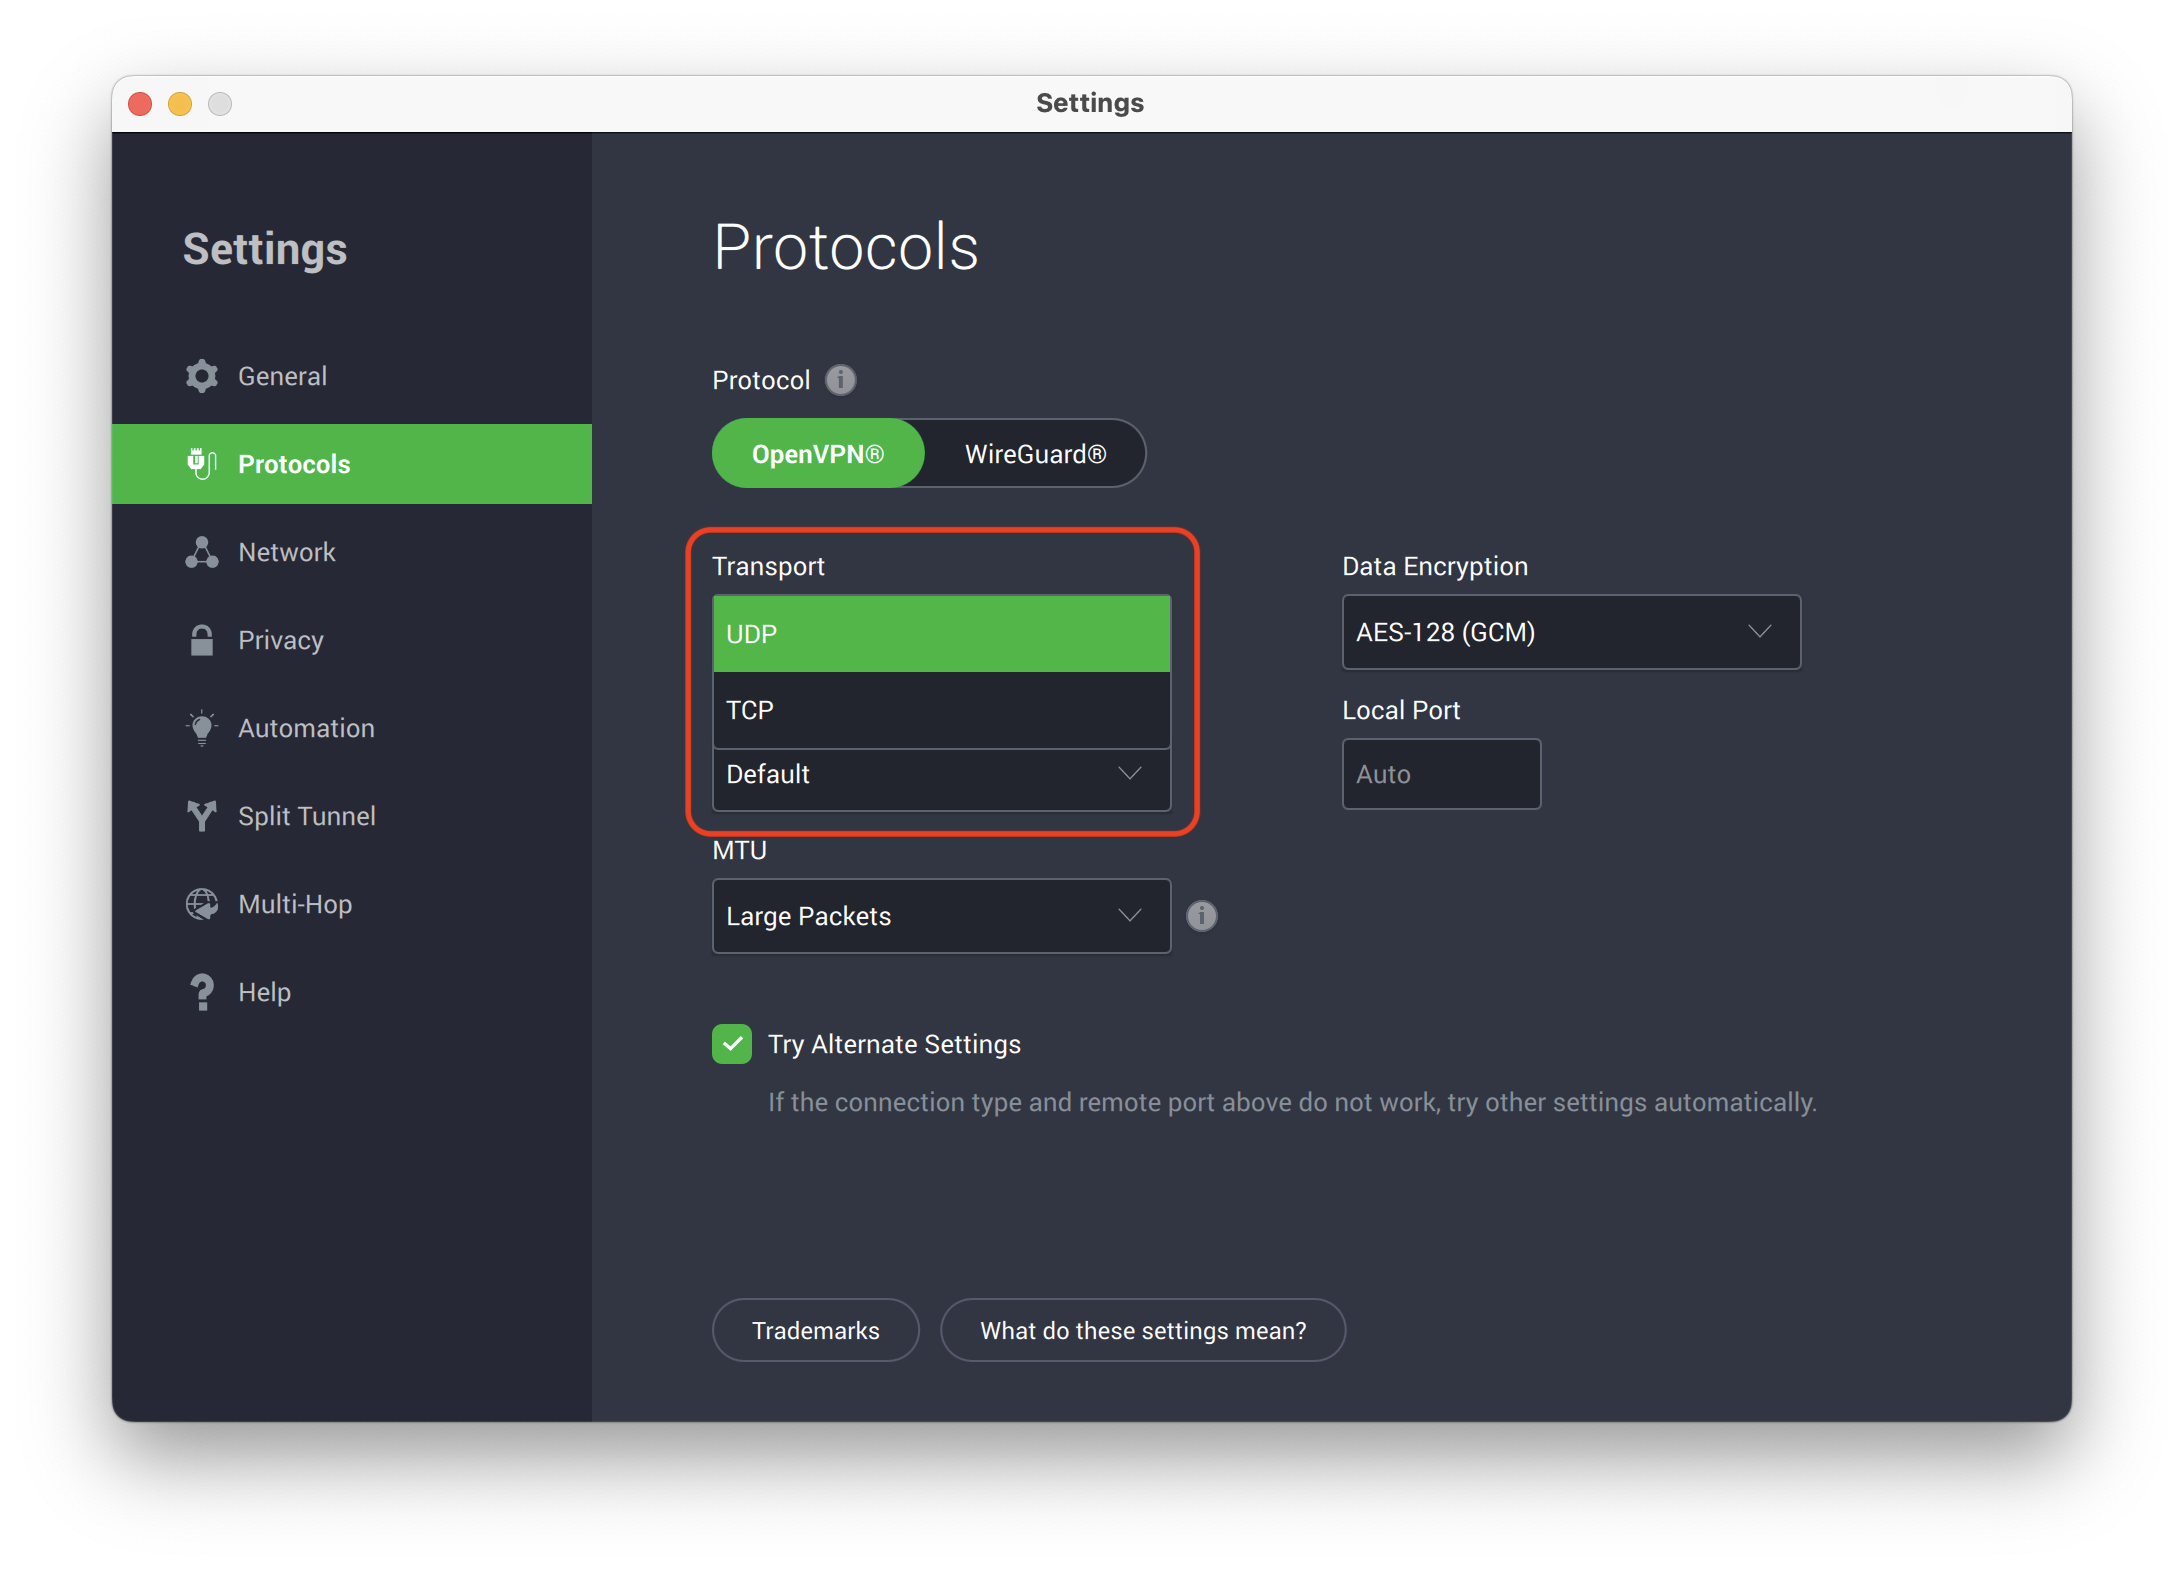Screen dimensions: 2184x1570
Task: Click the Network nodes icon
Action: coord(202,552)
